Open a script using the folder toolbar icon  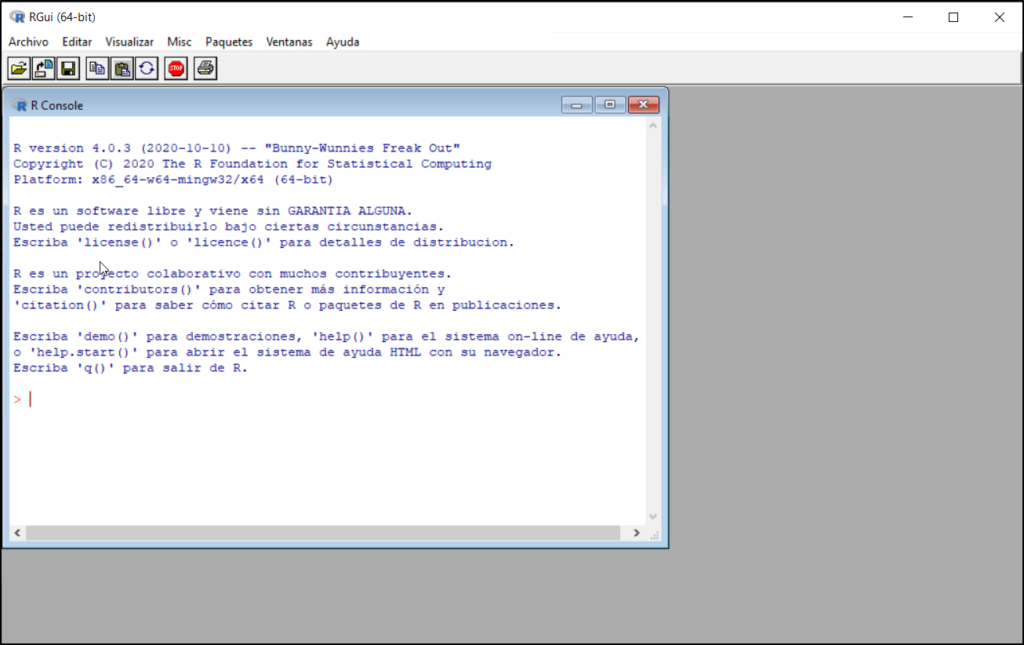point(19,67)
